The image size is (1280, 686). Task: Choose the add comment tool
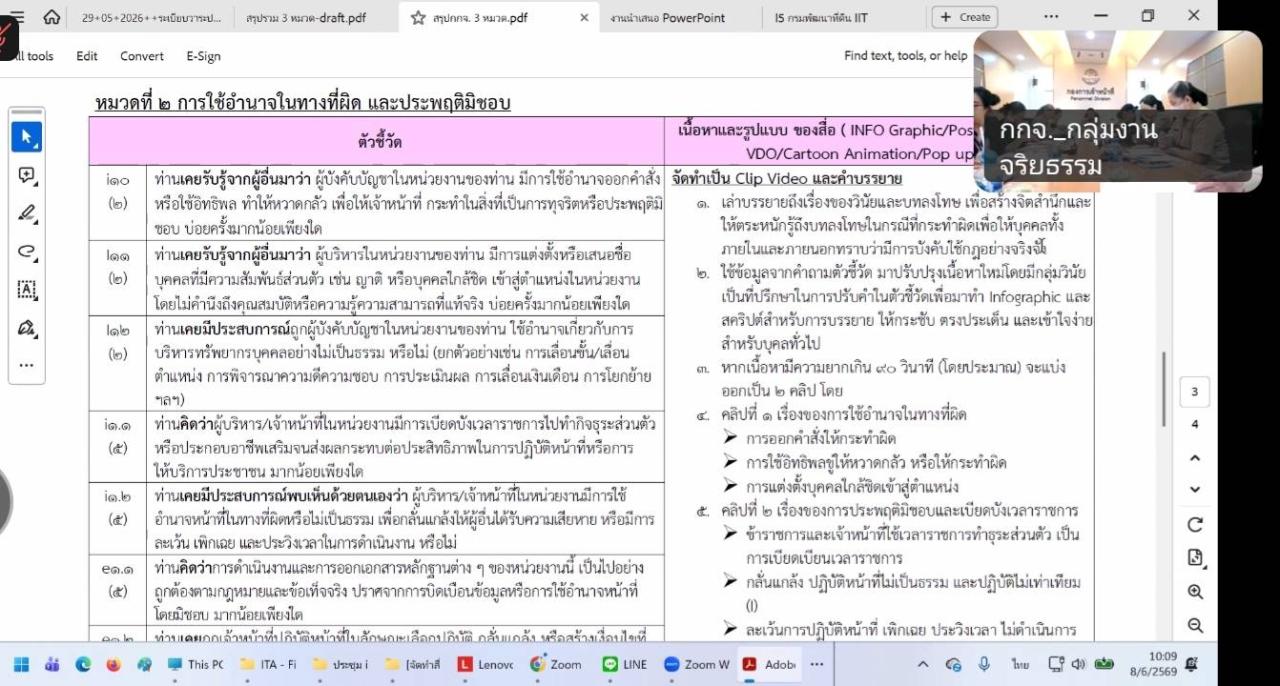click(x=27, y=175)
